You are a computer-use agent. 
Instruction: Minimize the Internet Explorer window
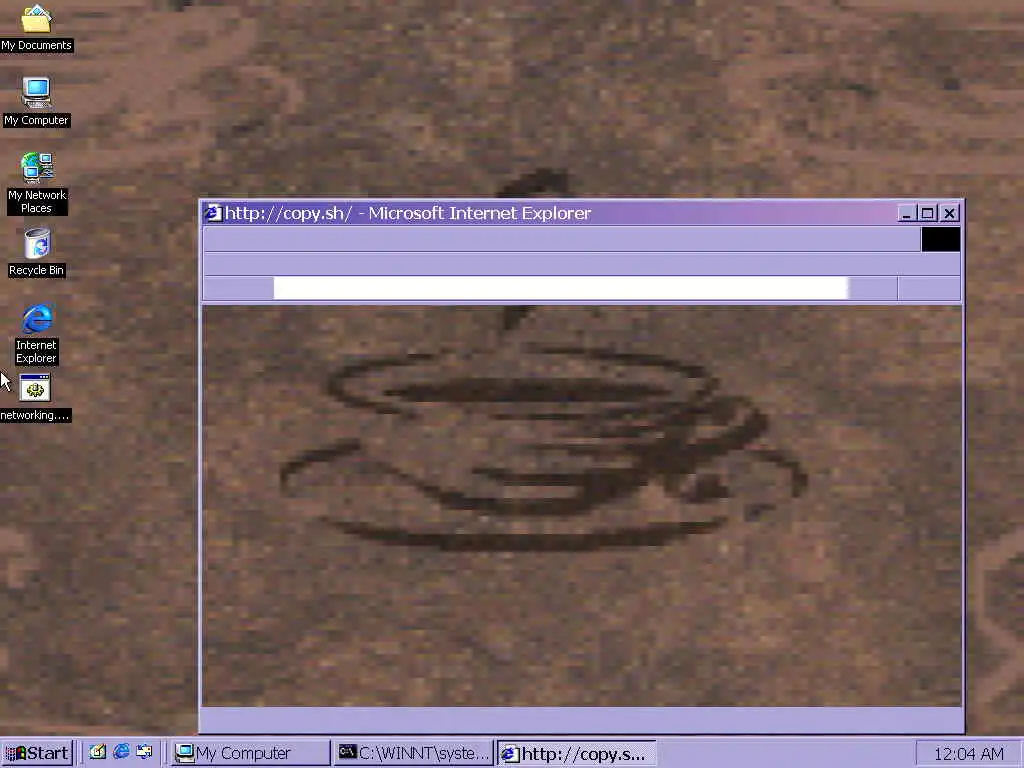[906, 214]
